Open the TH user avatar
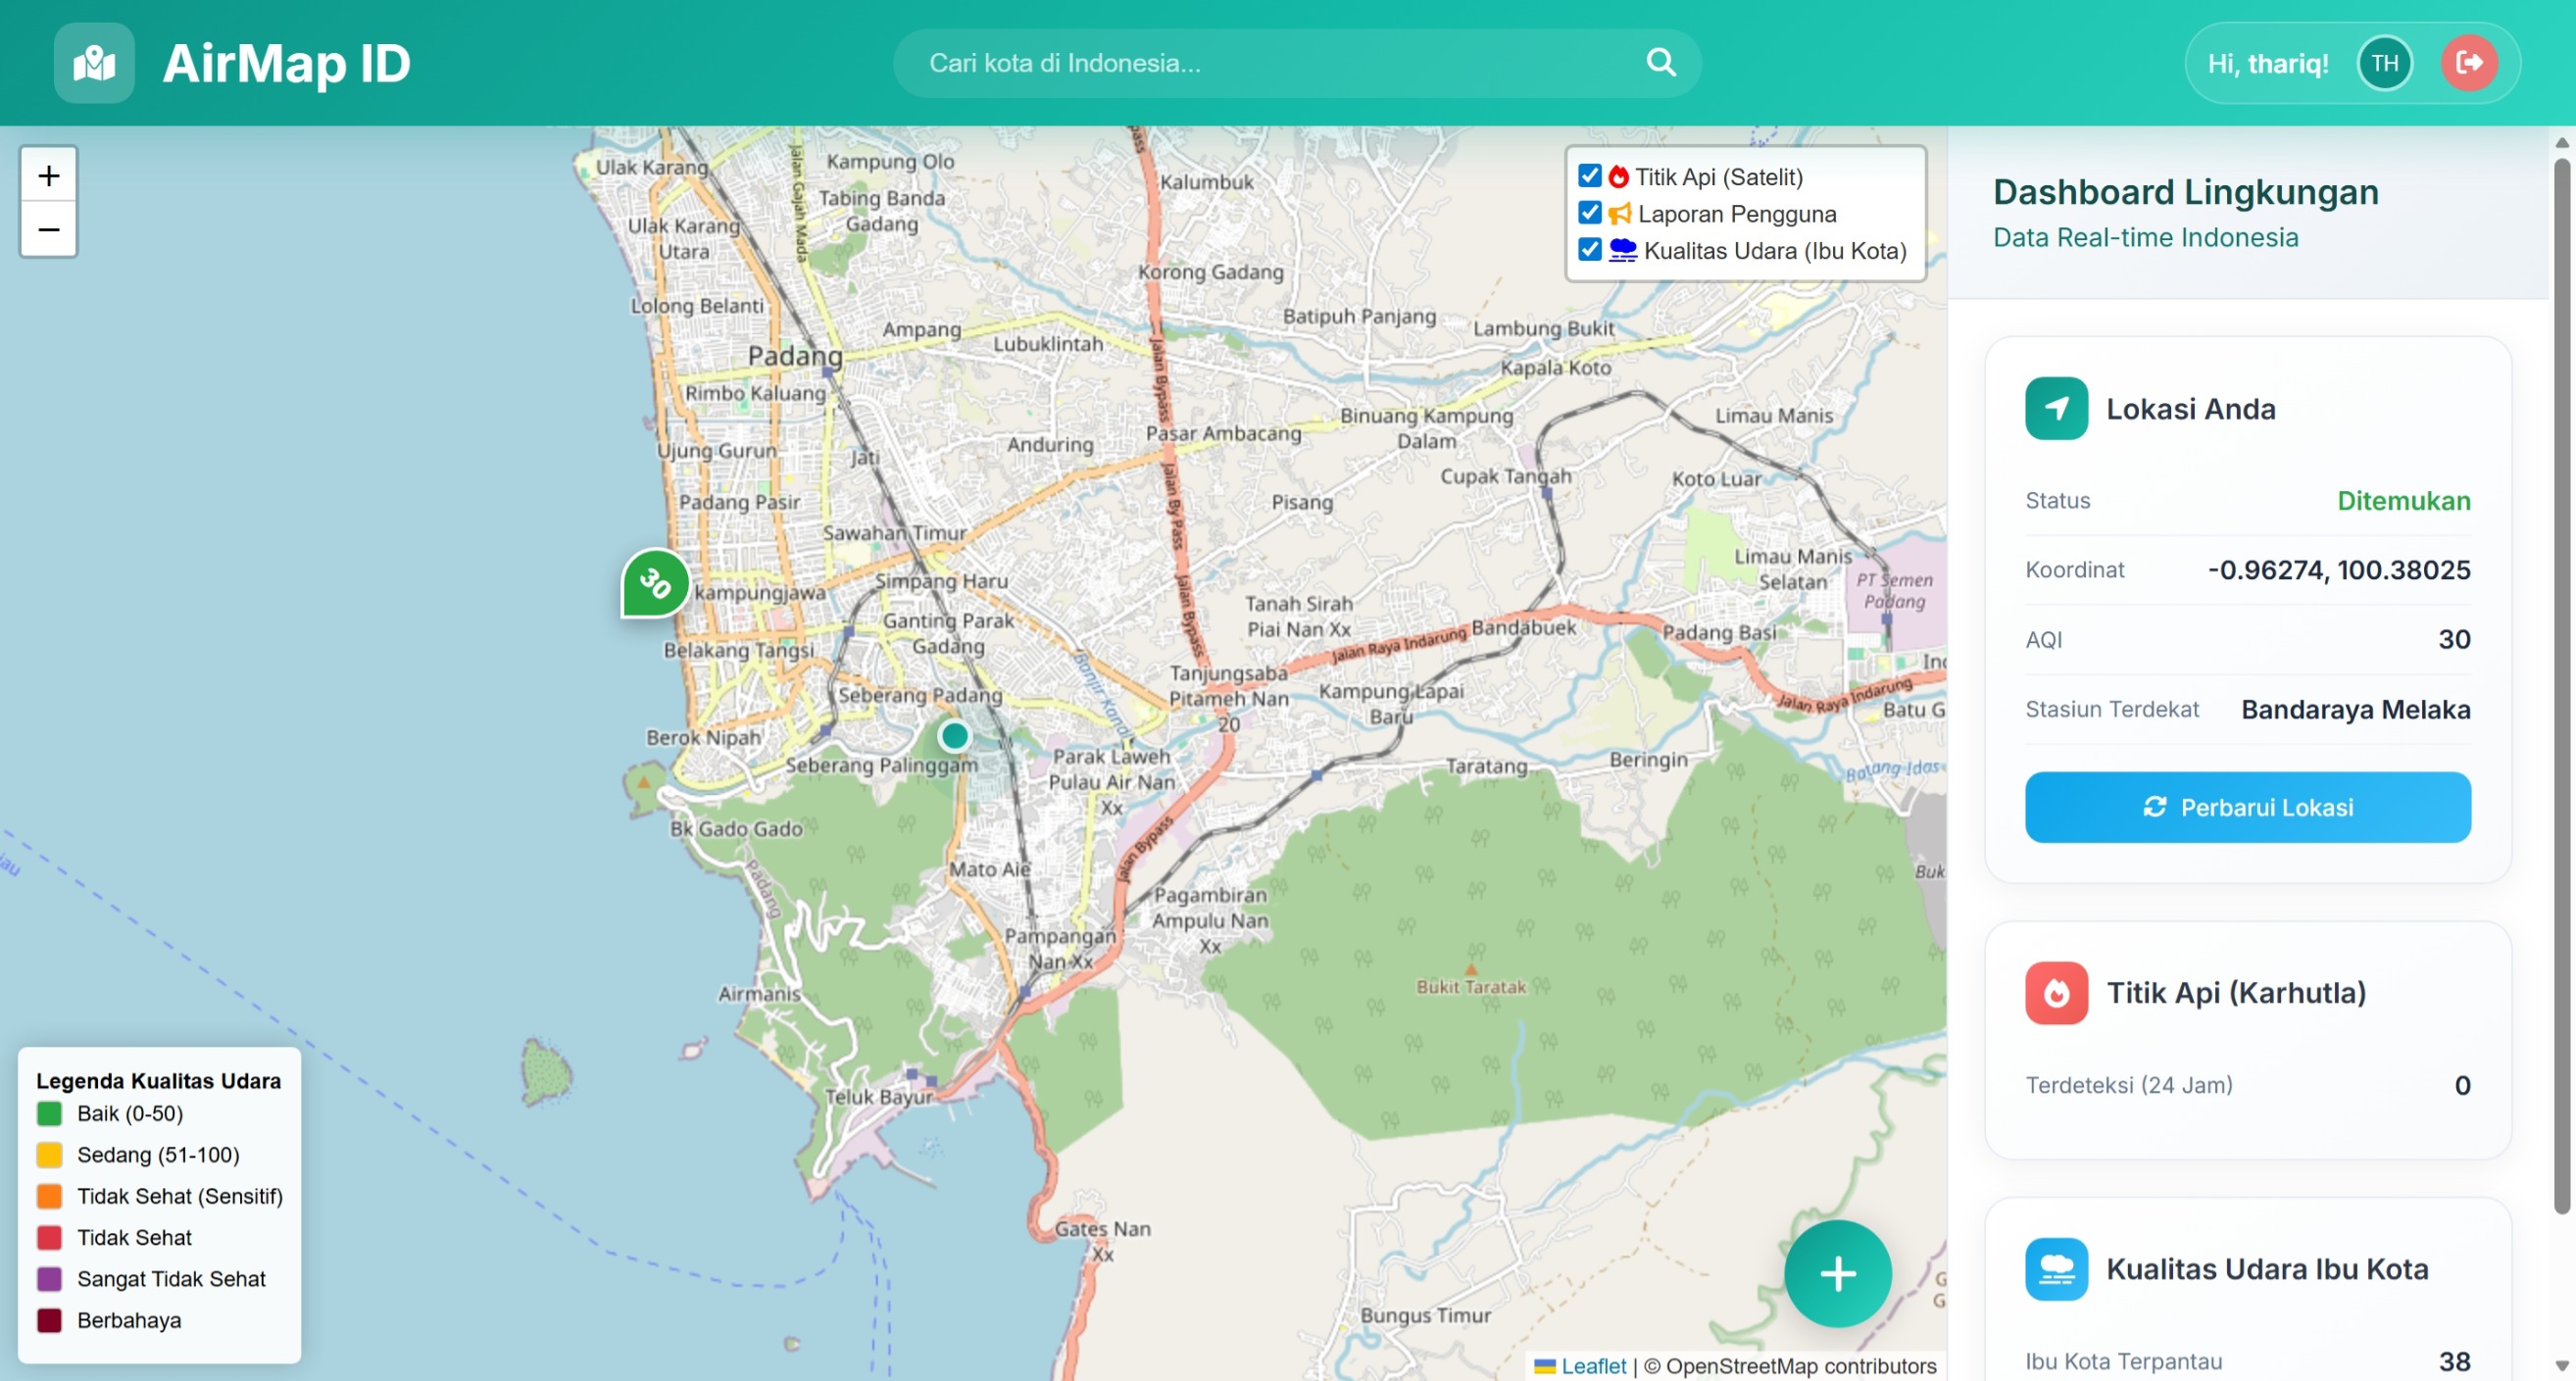Viewport: 2576px width, 1381px height. point(2384,63)
